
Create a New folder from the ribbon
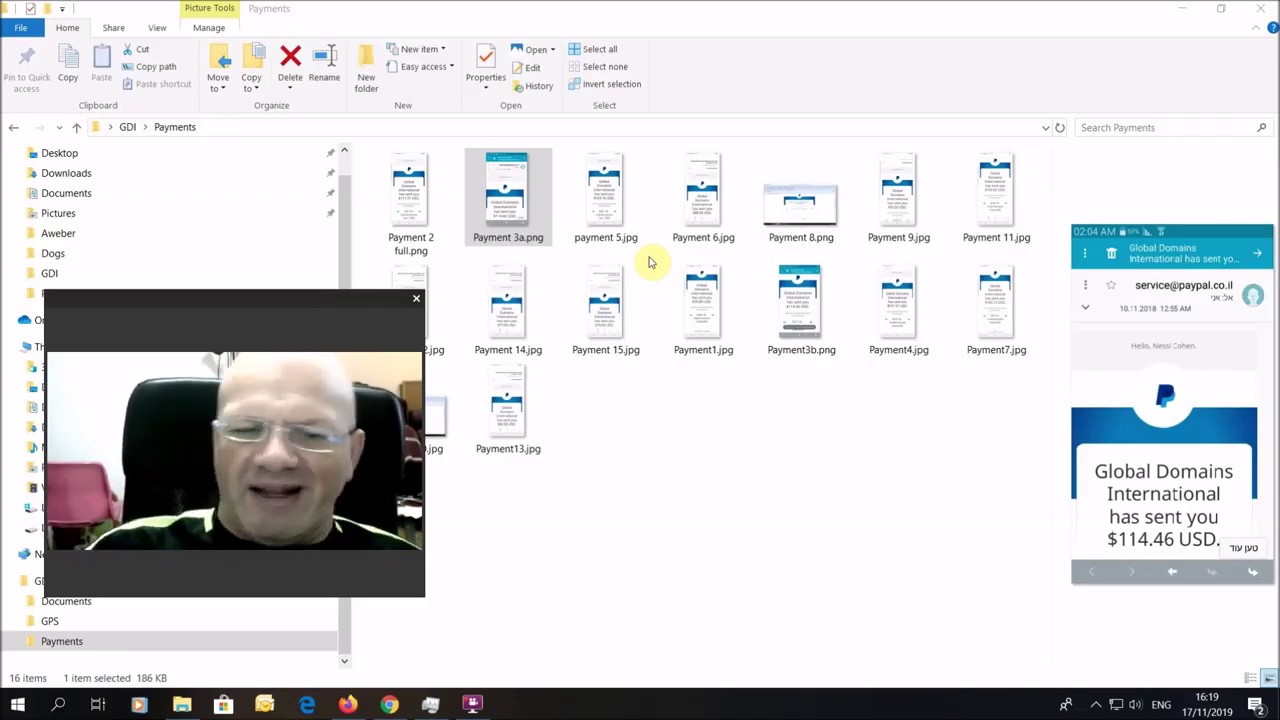tap(366, 69)
